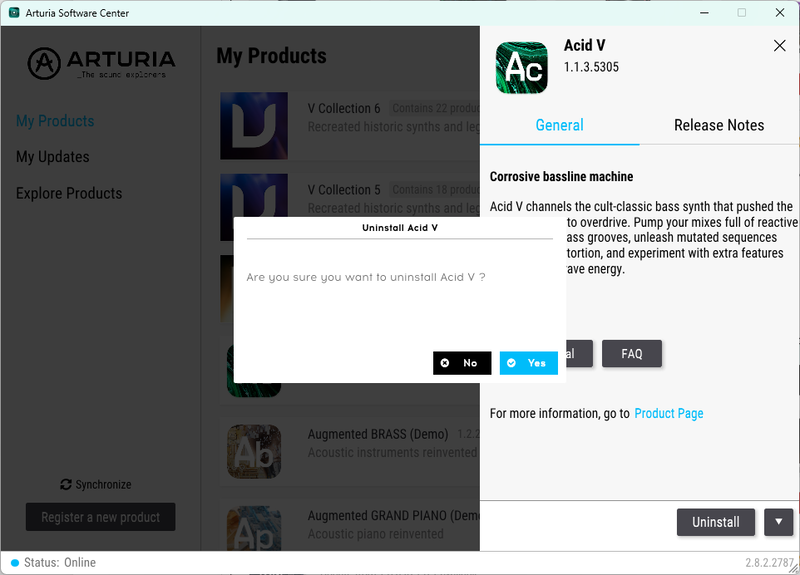Click the Augmented GRAND PIANO icon
The width and height of the screenshot is (800, 575).
(x=254, y=529)
